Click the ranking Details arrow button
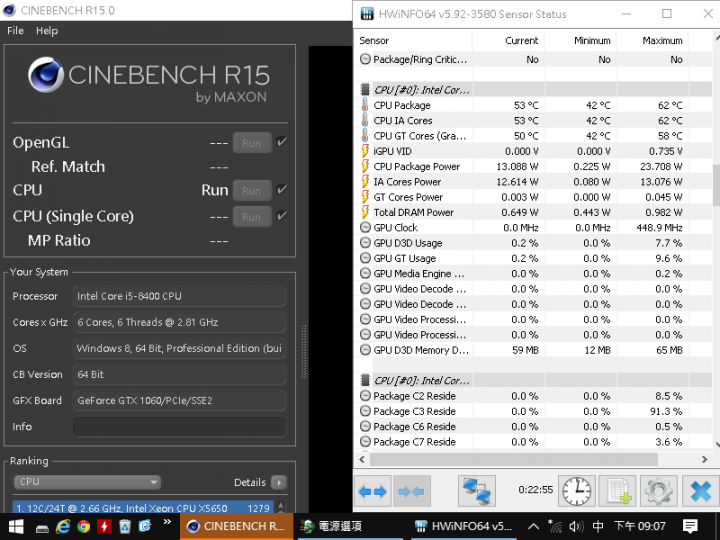The width and height of the screenshot is (720, 540). coord(279,482)
